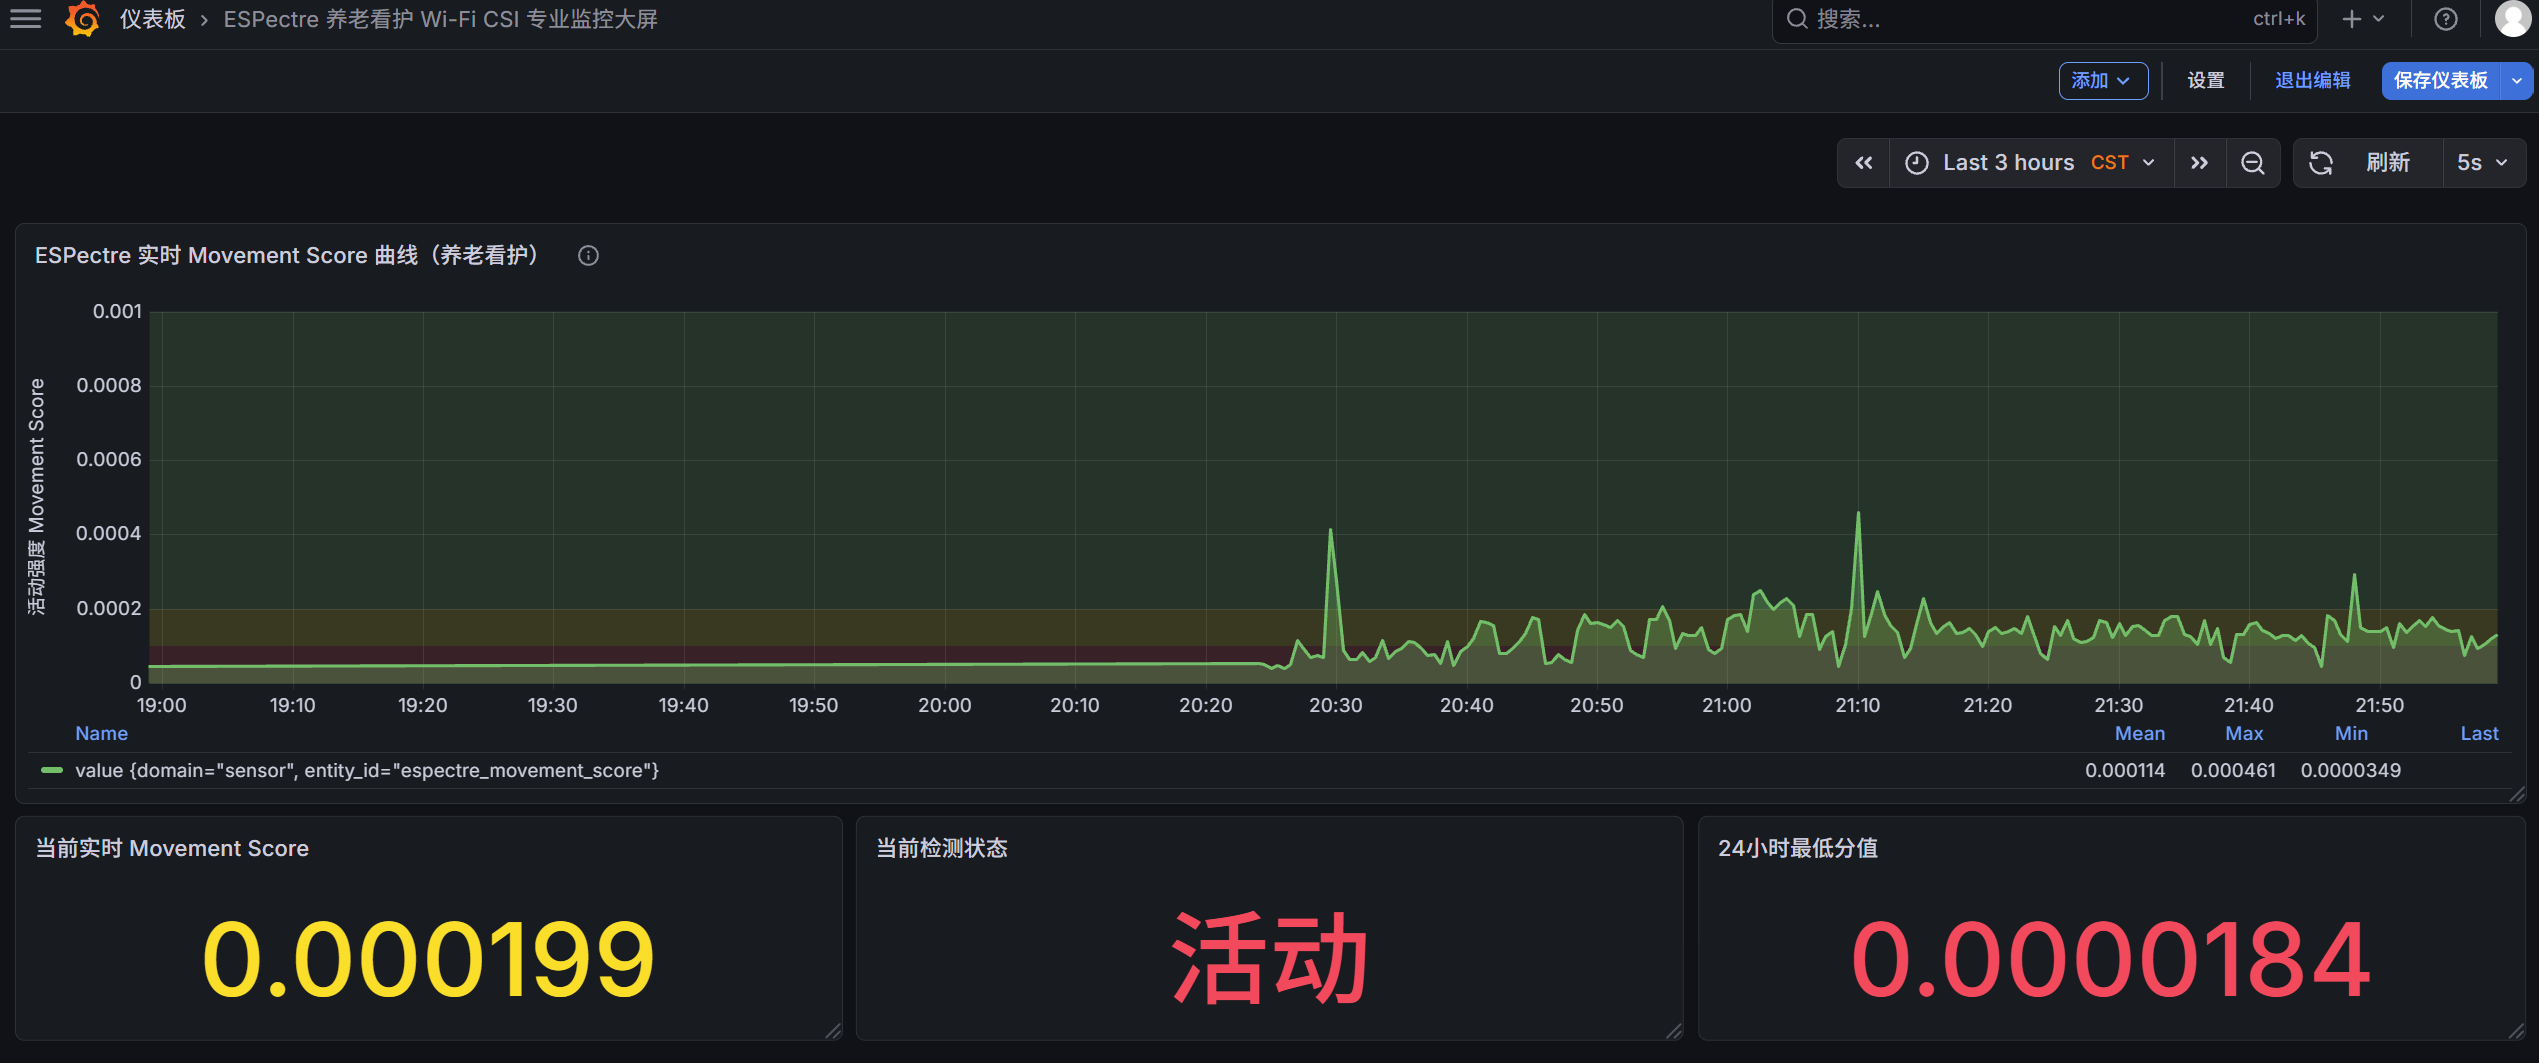Screen dimensions: 2539x1063
Task: Click the 当前实时 Movement Score panel title
Action: (172, 849)
